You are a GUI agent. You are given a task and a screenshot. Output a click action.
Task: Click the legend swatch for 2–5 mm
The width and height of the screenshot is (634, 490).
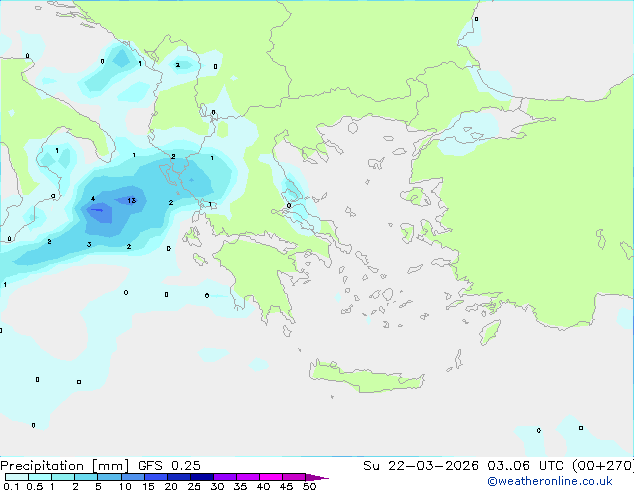click(x=86, y=477)
